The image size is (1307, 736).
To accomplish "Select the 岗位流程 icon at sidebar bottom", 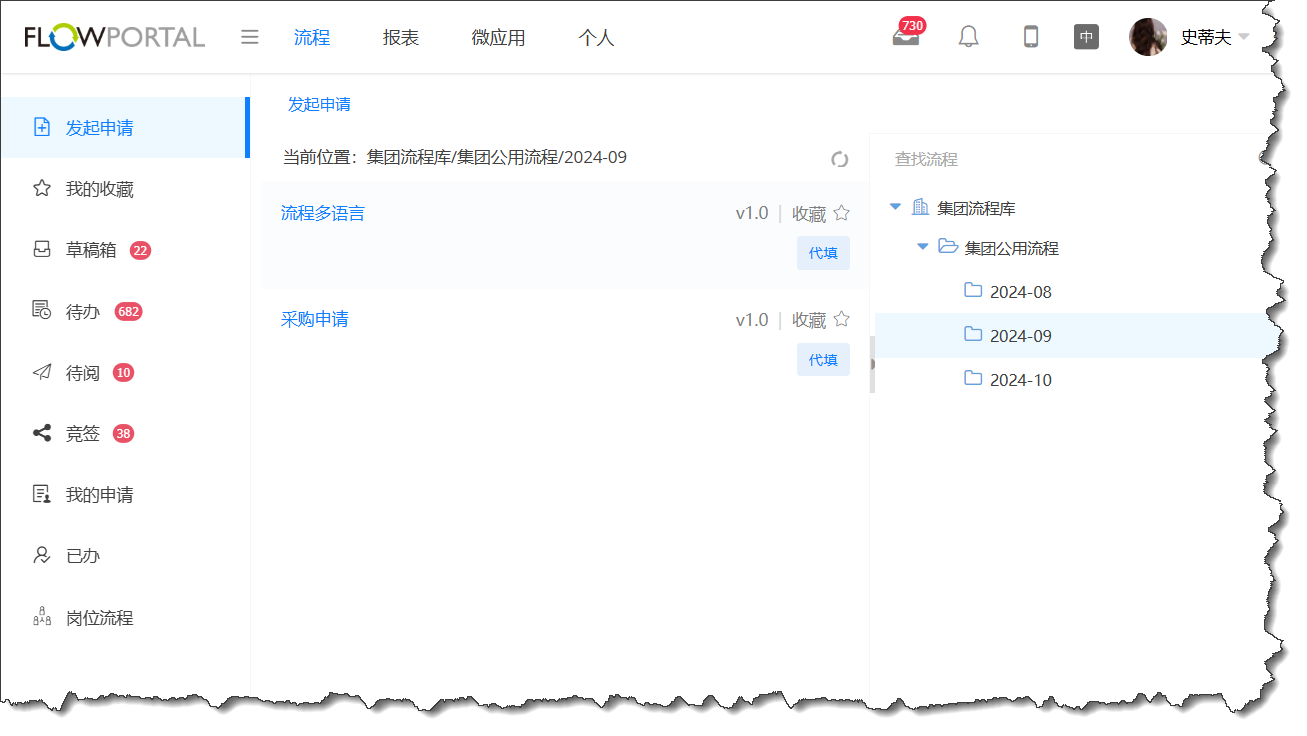I will (x=41, y=617).
